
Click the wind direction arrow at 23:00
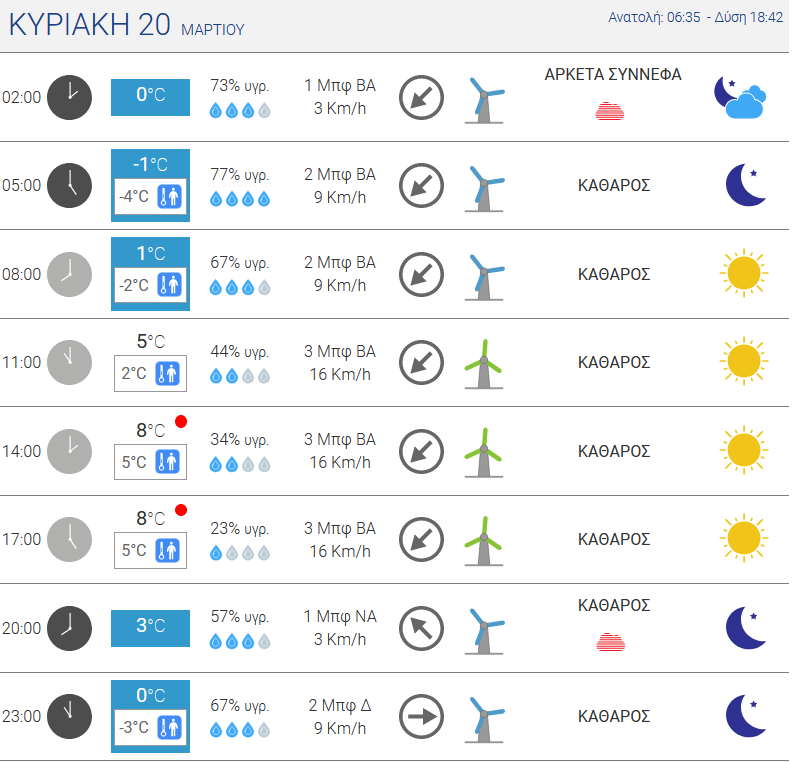coord(421,716)
